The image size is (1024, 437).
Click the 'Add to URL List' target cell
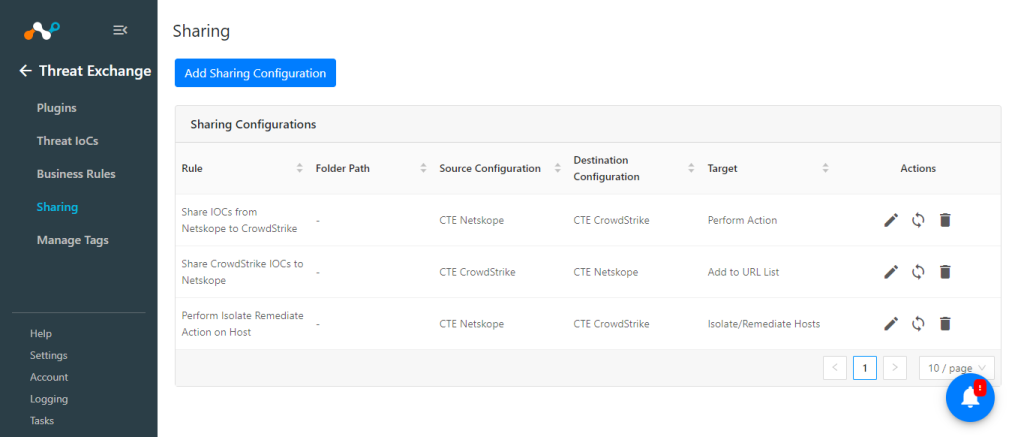(743, 272)
